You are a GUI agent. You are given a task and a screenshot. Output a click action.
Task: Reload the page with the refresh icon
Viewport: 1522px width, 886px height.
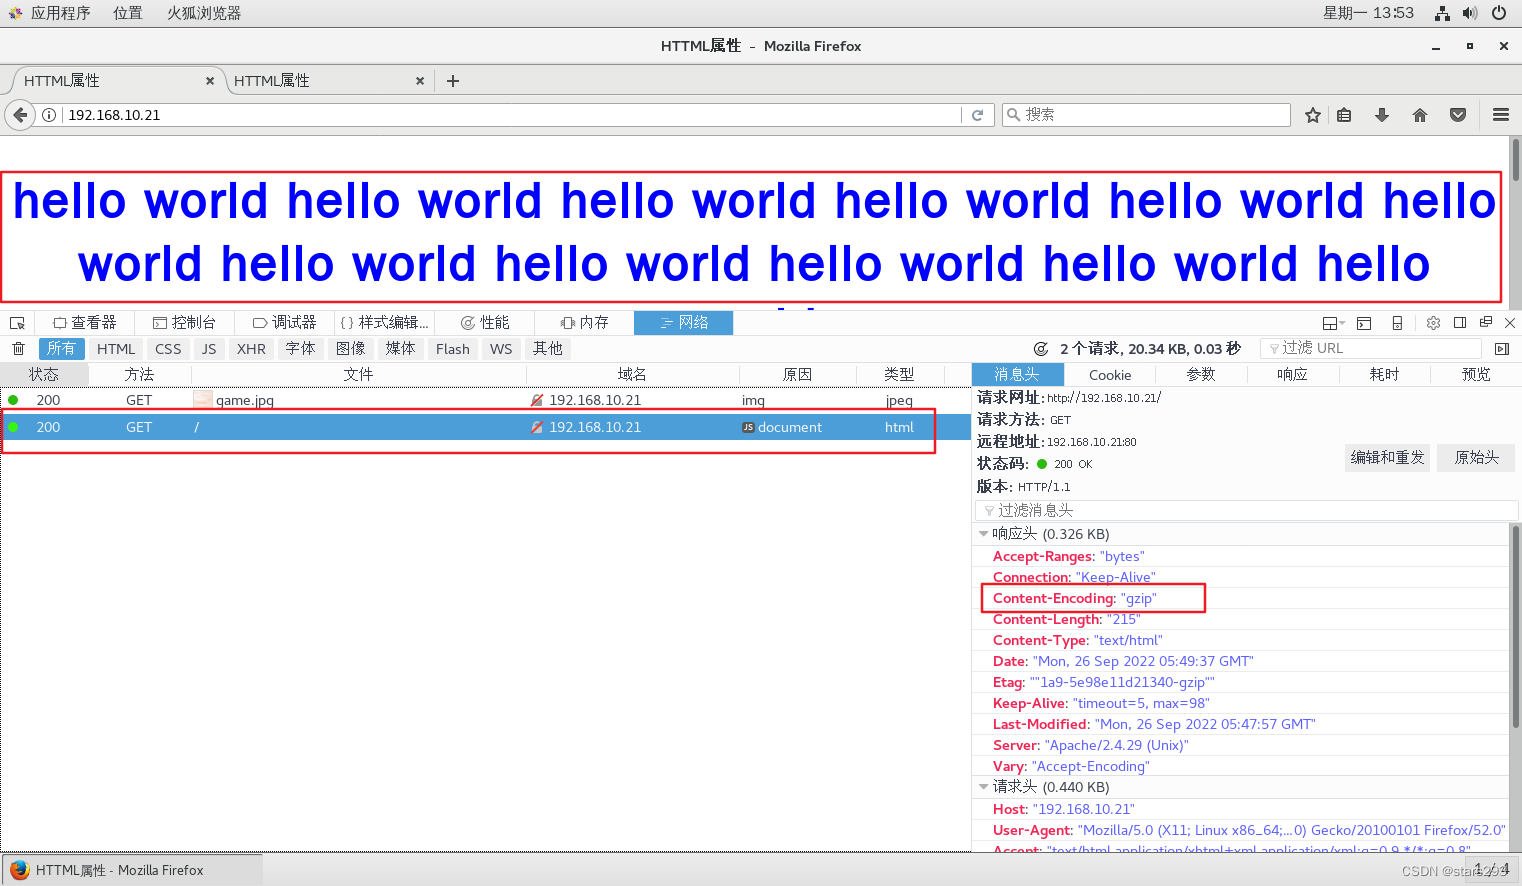pos(978,114)
